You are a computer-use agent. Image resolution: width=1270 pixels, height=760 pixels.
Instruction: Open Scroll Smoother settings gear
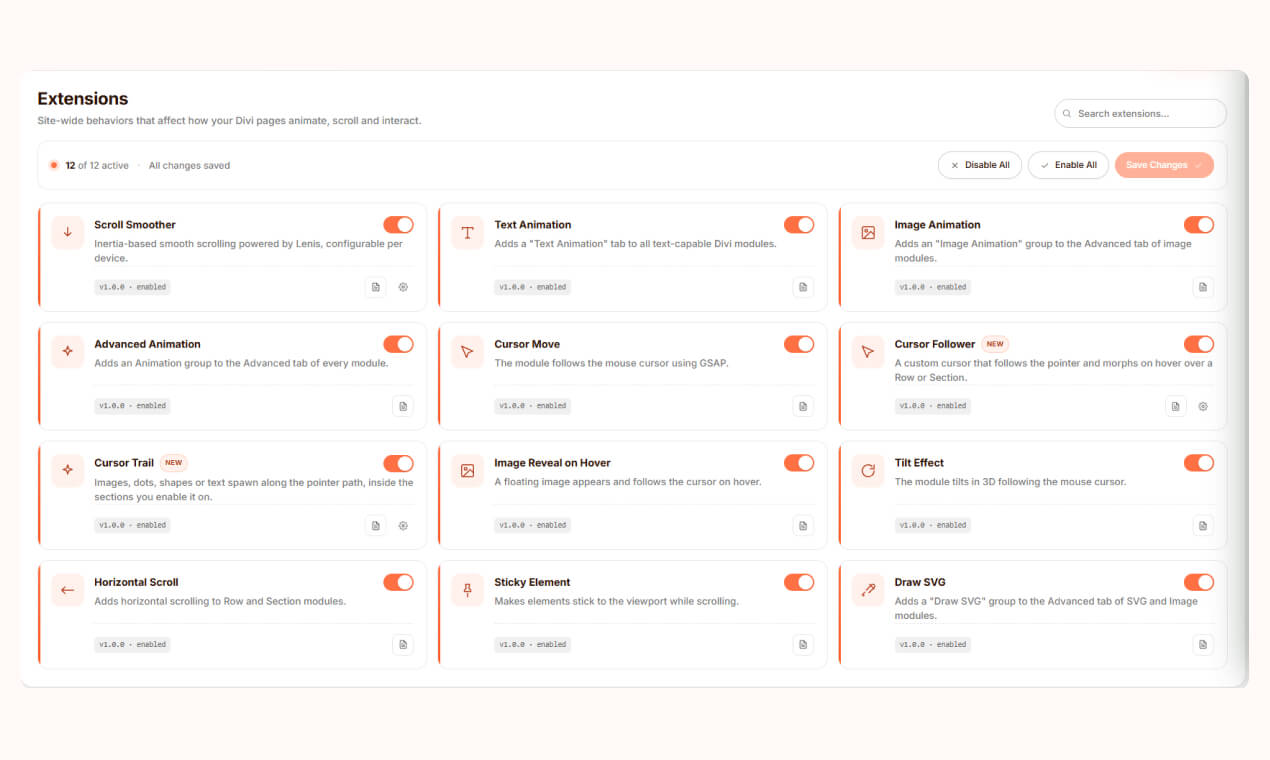click(x=403, y=287)
